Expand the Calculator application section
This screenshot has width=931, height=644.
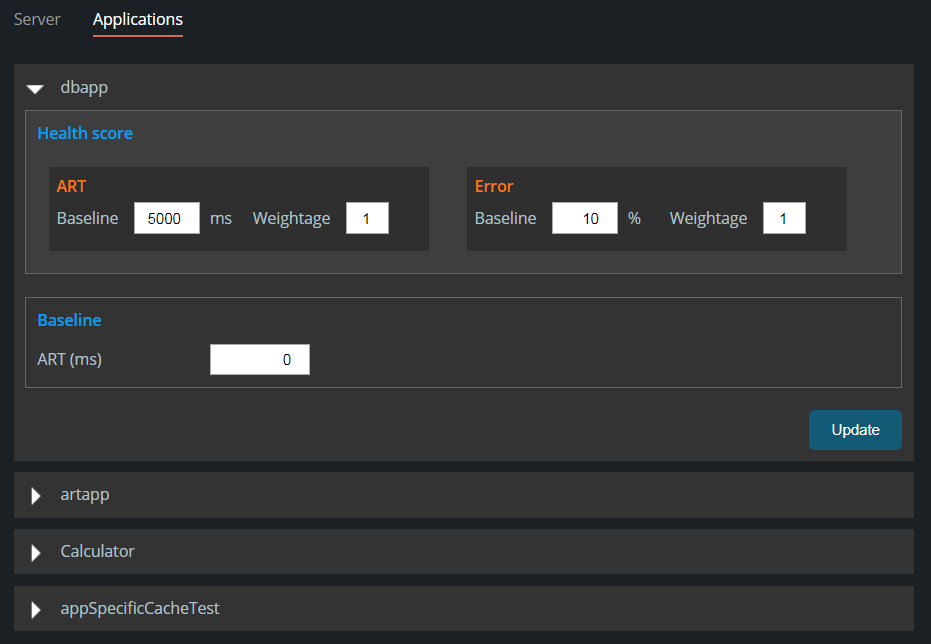pyautogui.click(x=97, y=551)
